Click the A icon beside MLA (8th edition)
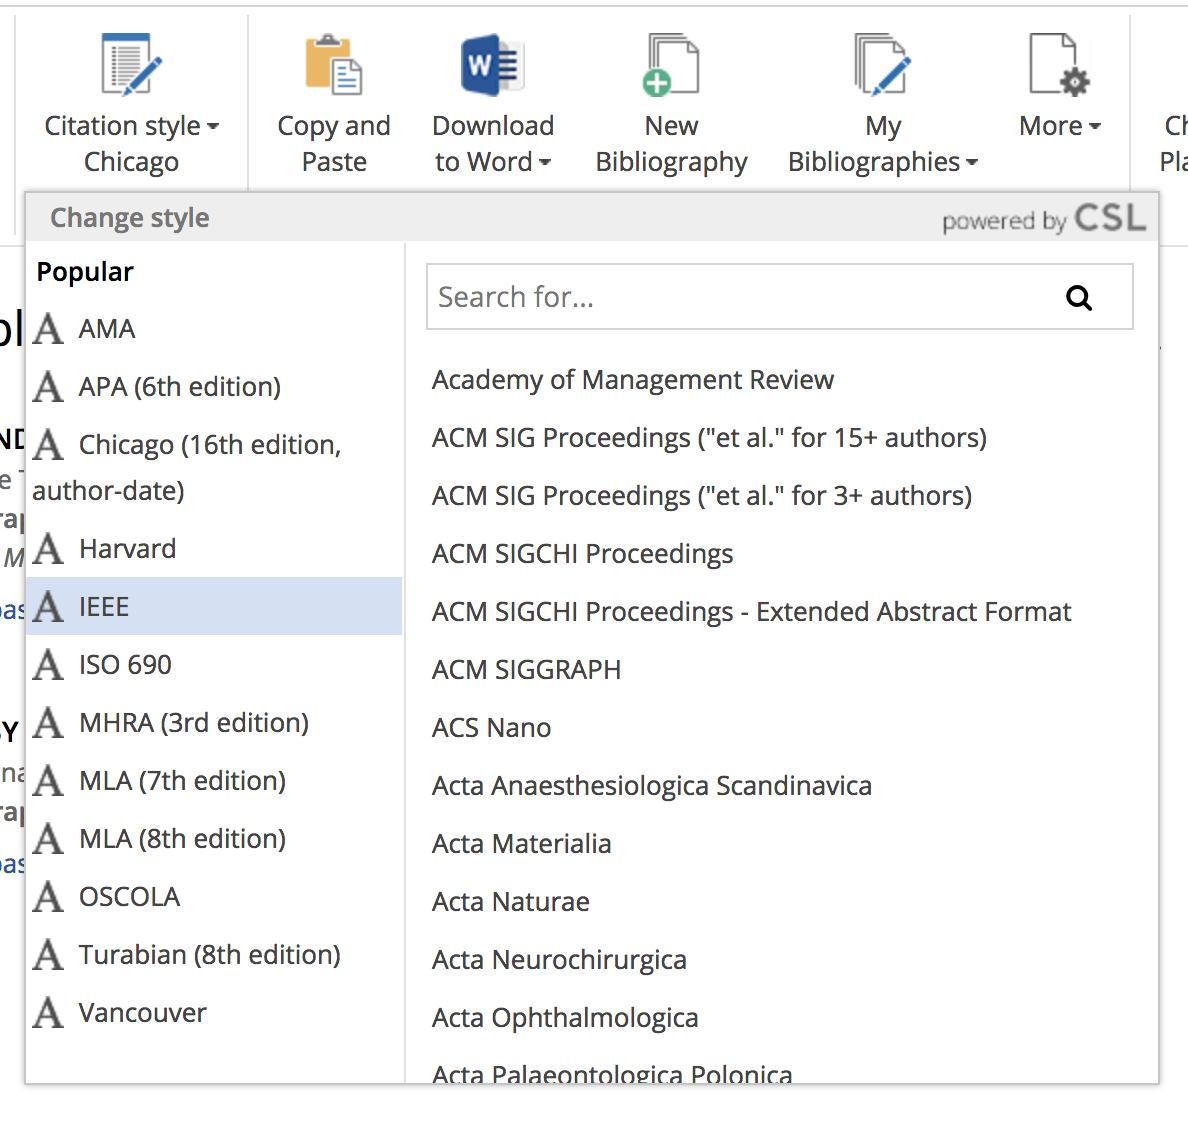The width and height of the screenshot is (1188, 1124). coord(48,838)
